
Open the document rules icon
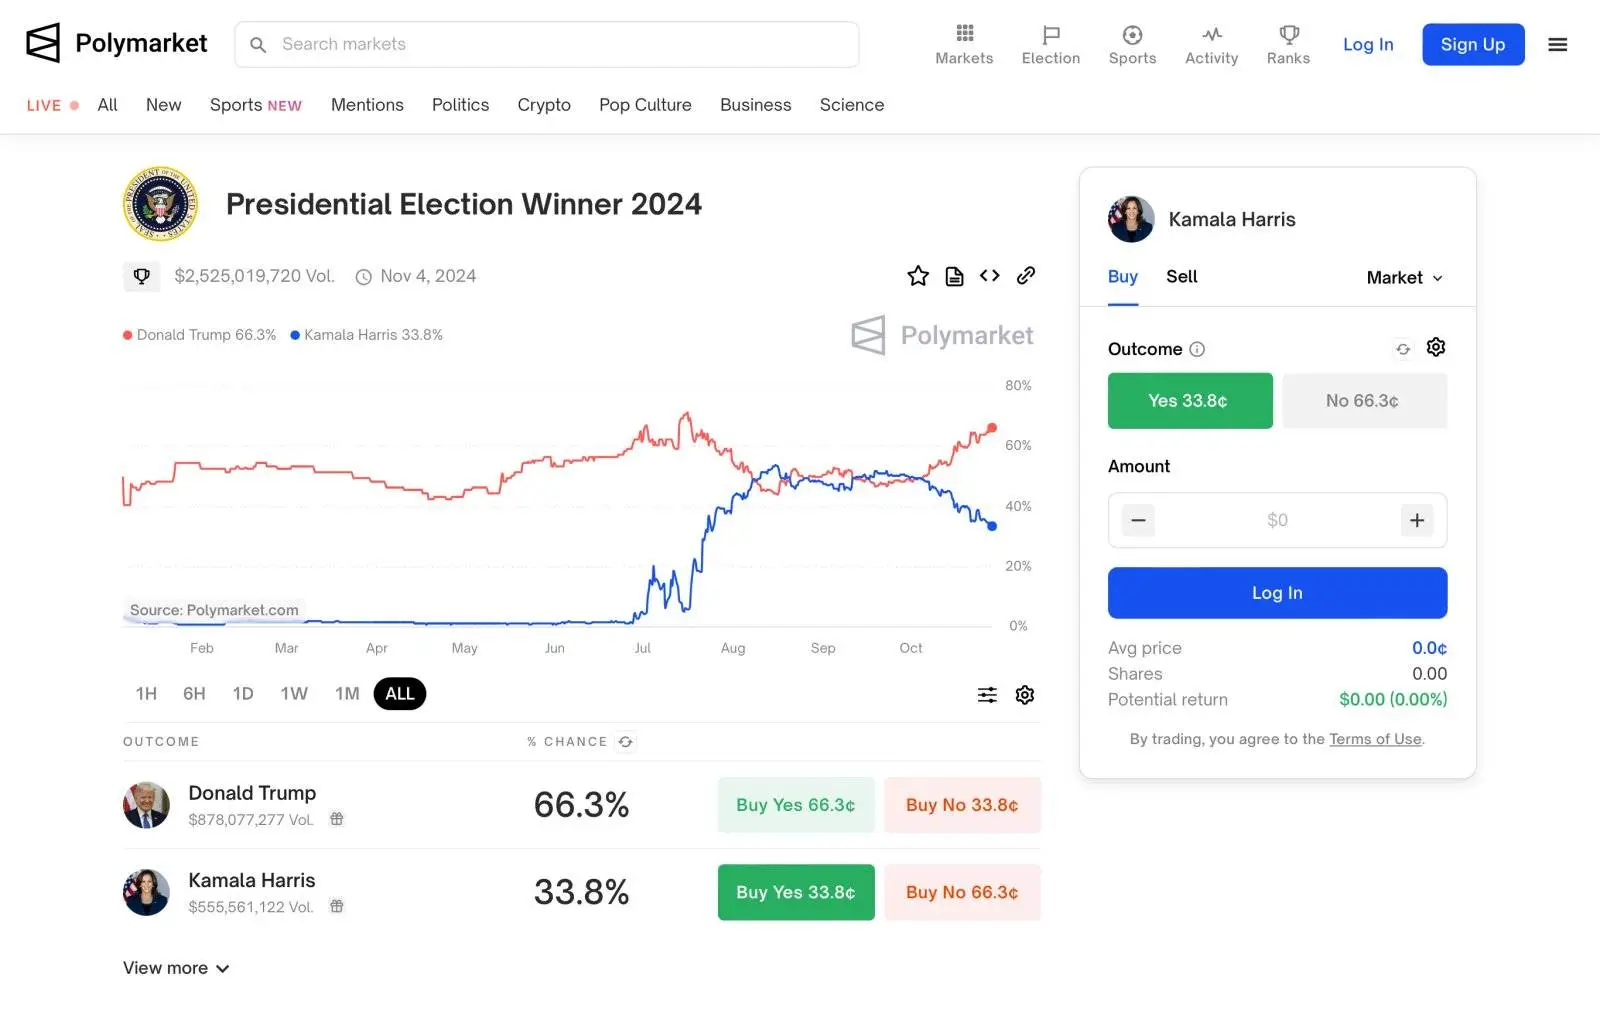click(x=954, y=276)
